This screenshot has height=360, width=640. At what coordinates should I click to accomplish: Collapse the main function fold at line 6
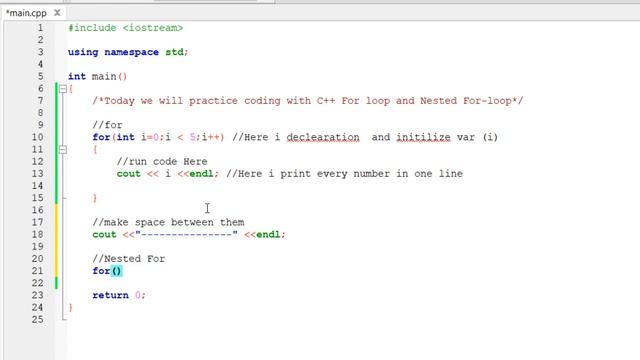[x=62, y=89]
